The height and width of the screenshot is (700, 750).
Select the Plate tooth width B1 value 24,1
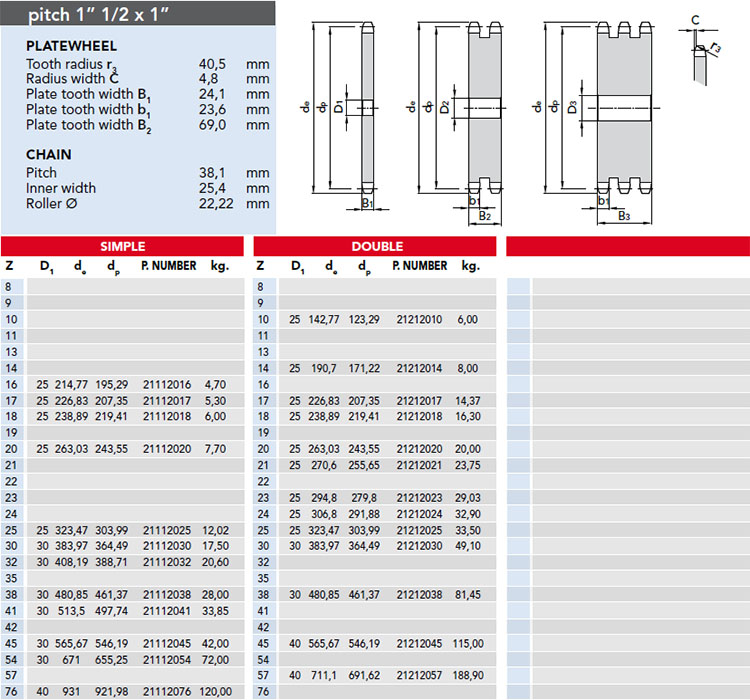[x=212, y=94]
